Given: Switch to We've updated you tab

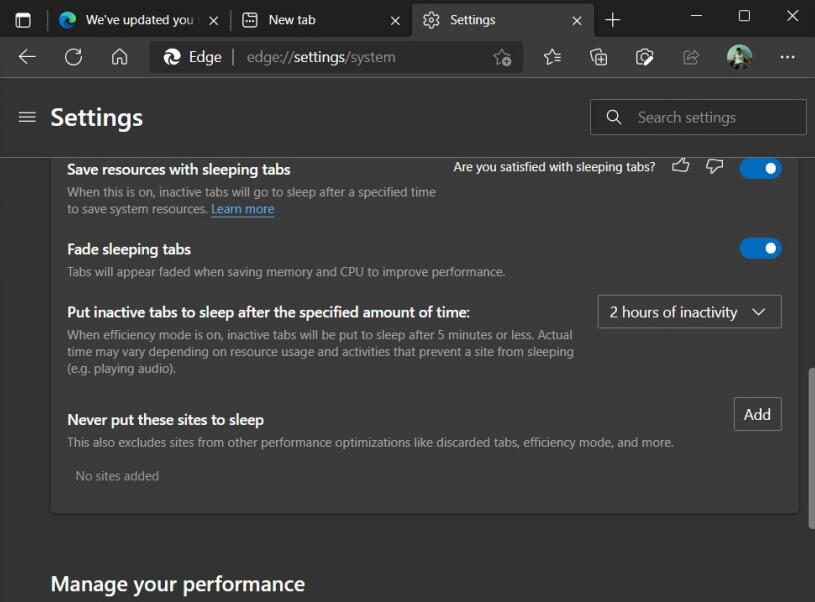Looking at the screenshot, I should coord(138,20).
